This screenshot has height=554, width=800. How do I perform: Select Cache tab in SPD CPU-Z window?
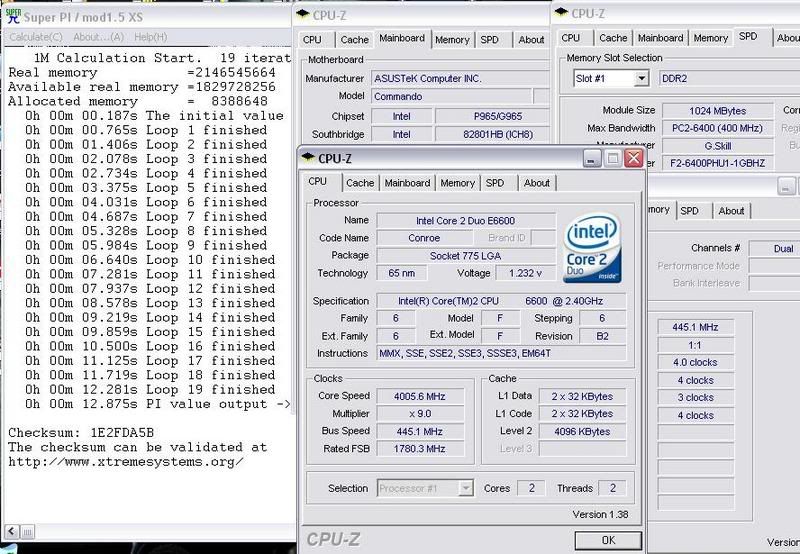pos(613,38)
